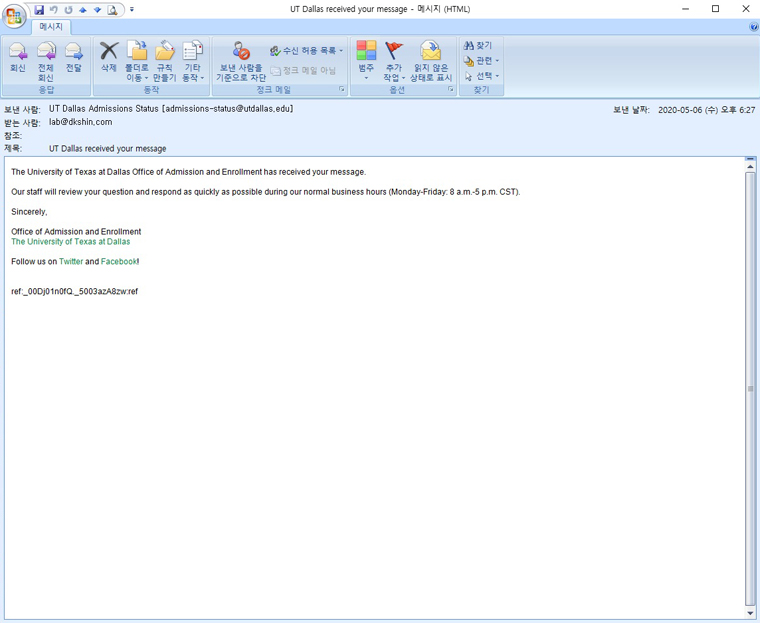Viewport: 760px width, 623px height.
Task: Click the reference line 'ref:_00Dj01n0fQ._5003azA8zw:ref'
Action: point(75,291)
